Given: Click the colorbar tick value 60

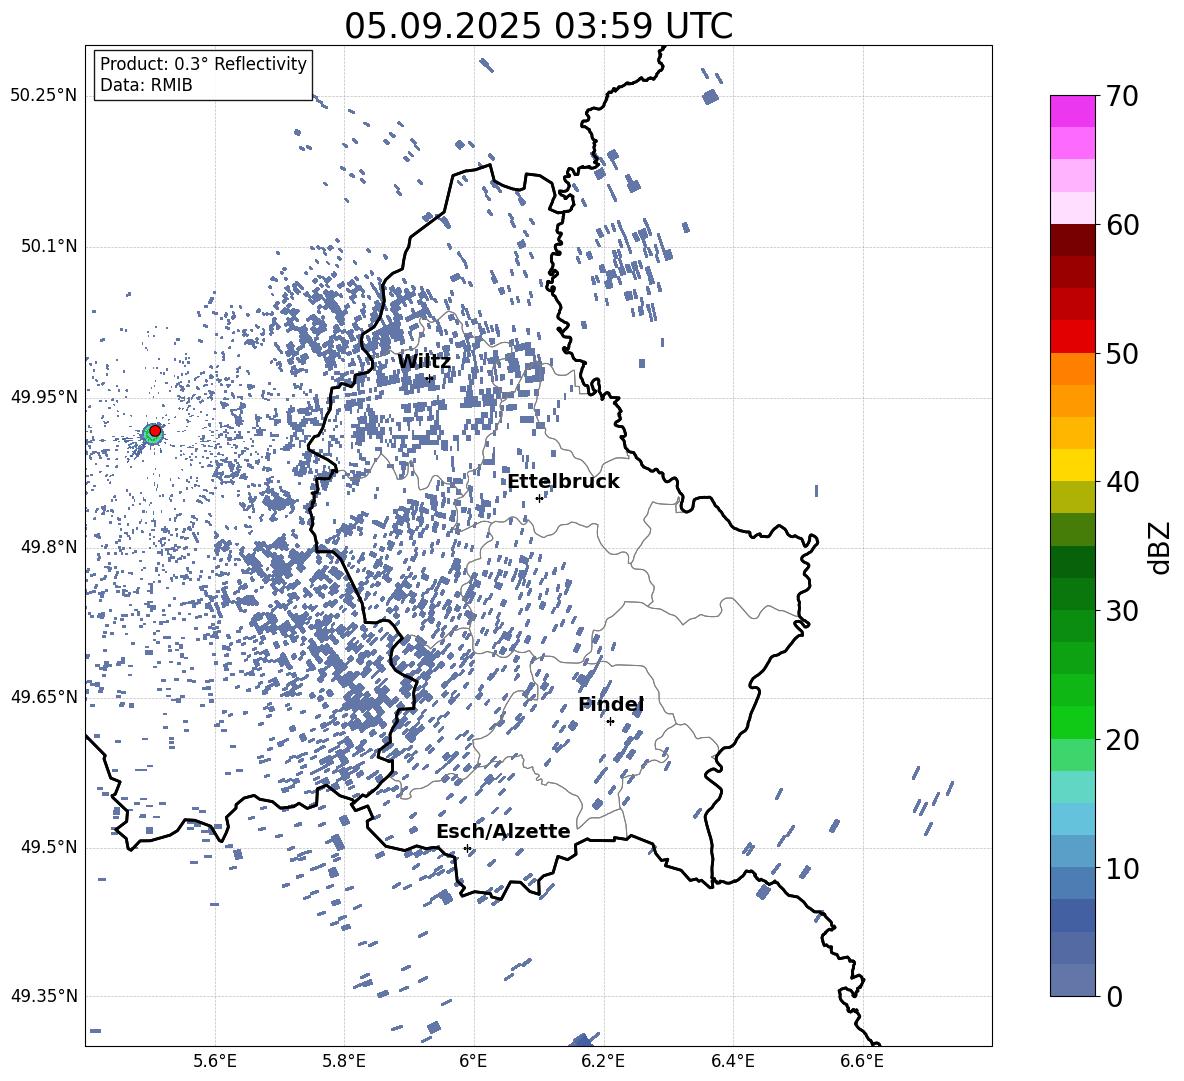Looking at the screenshot, I should pos(1122,225).
